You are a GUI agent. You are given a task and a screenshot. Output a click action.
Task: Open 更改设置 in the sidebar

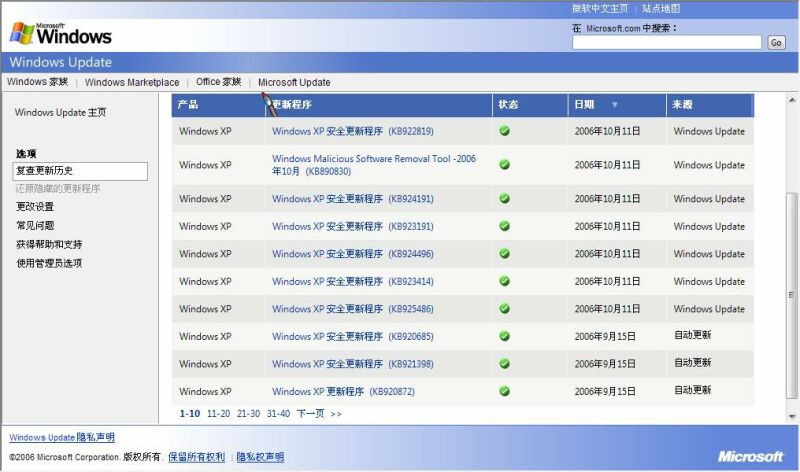35,207
